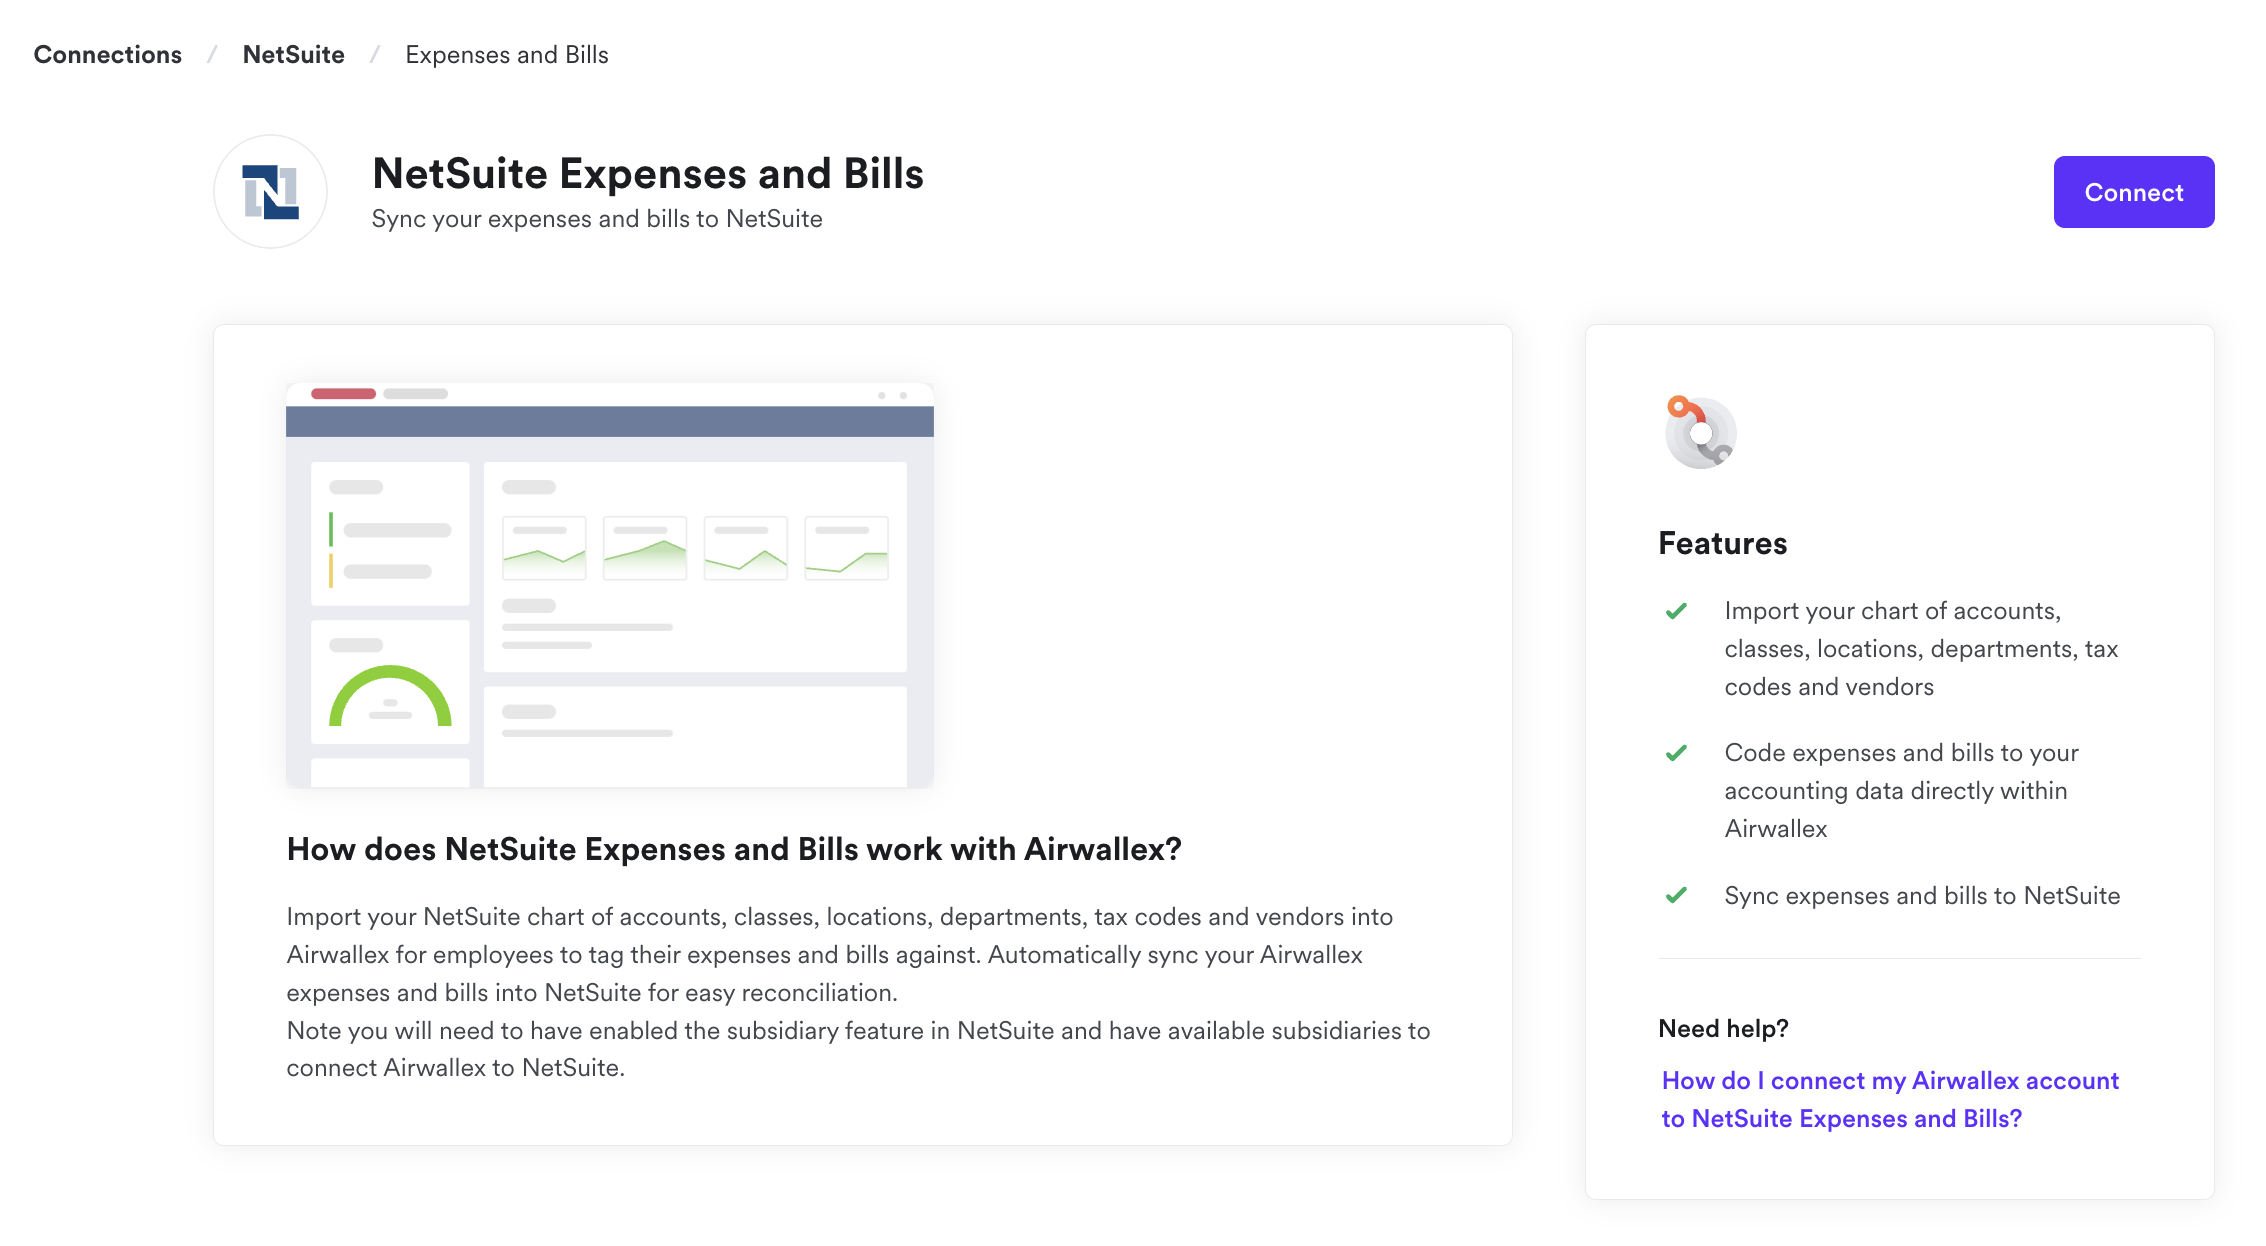Click the checkmark beside Sync expenses feature
2266x1246 pixels.
[x=1677, y=895]
